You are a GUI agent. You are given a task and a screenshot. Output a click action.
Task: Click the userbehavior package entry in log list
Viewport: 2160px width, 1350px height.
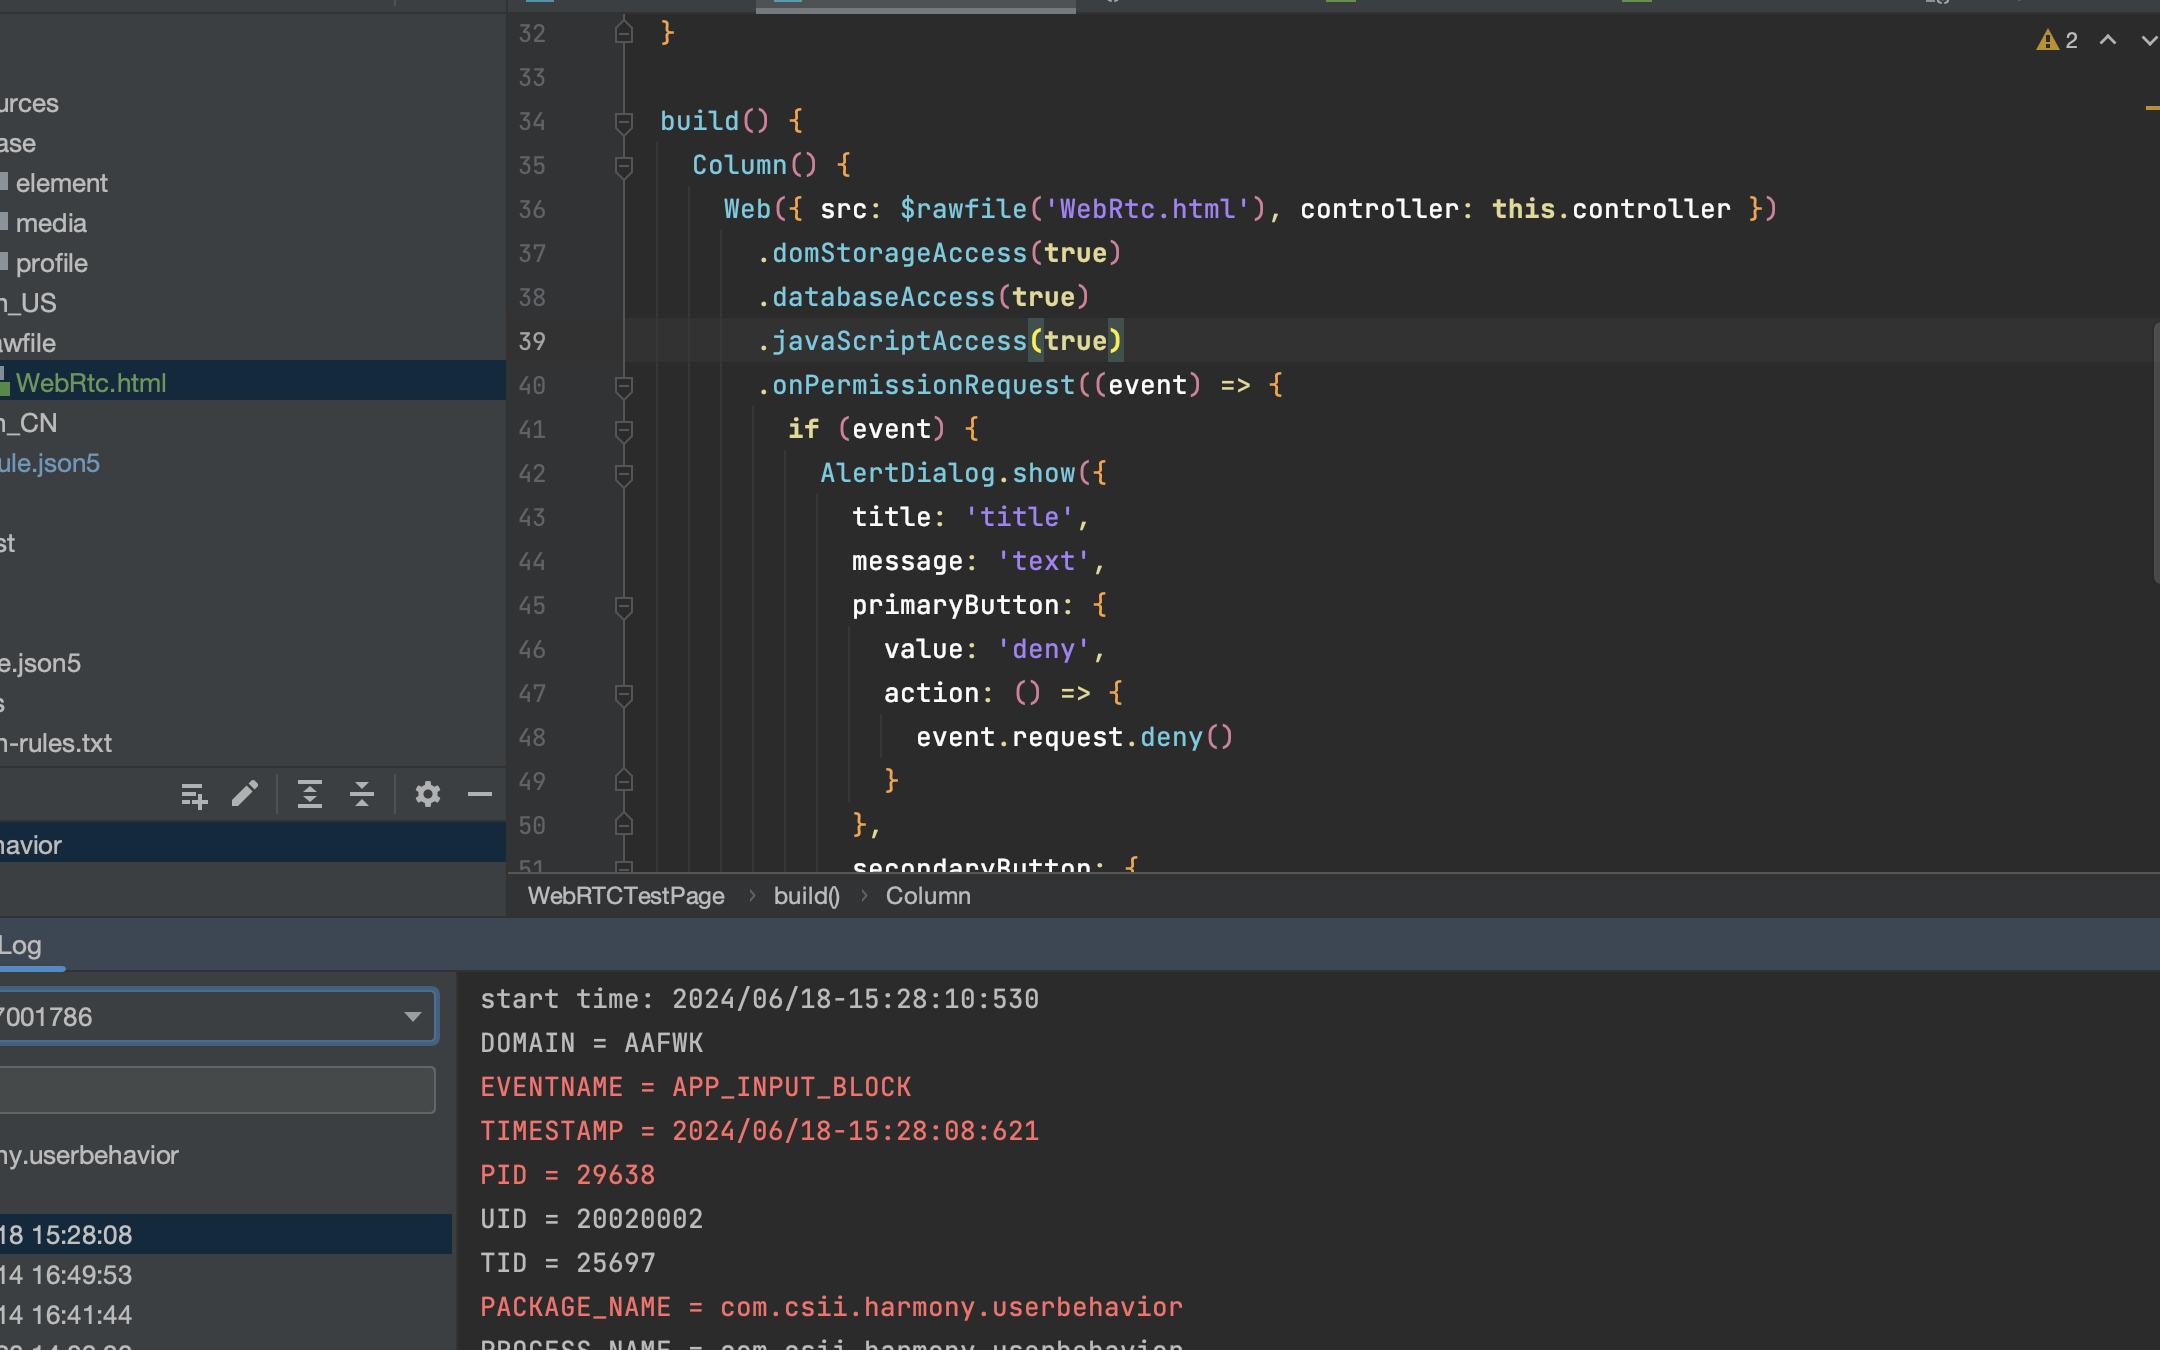89,1155
